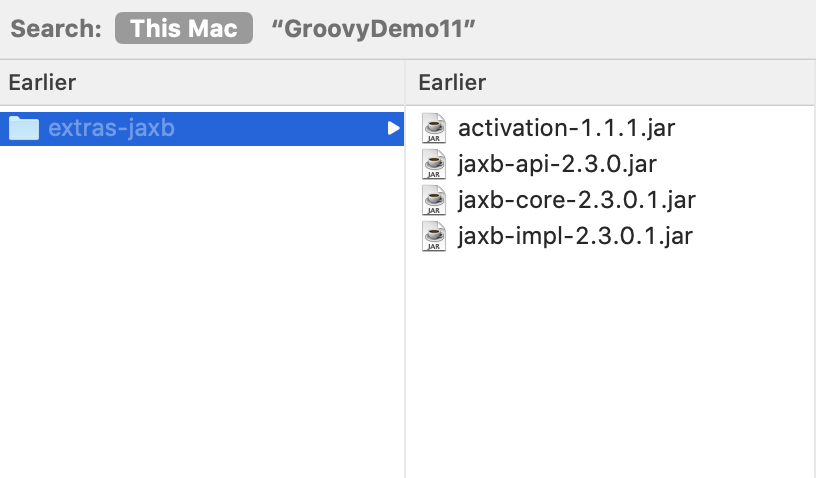Select the extras-jaxb folder name

point(111,128)
